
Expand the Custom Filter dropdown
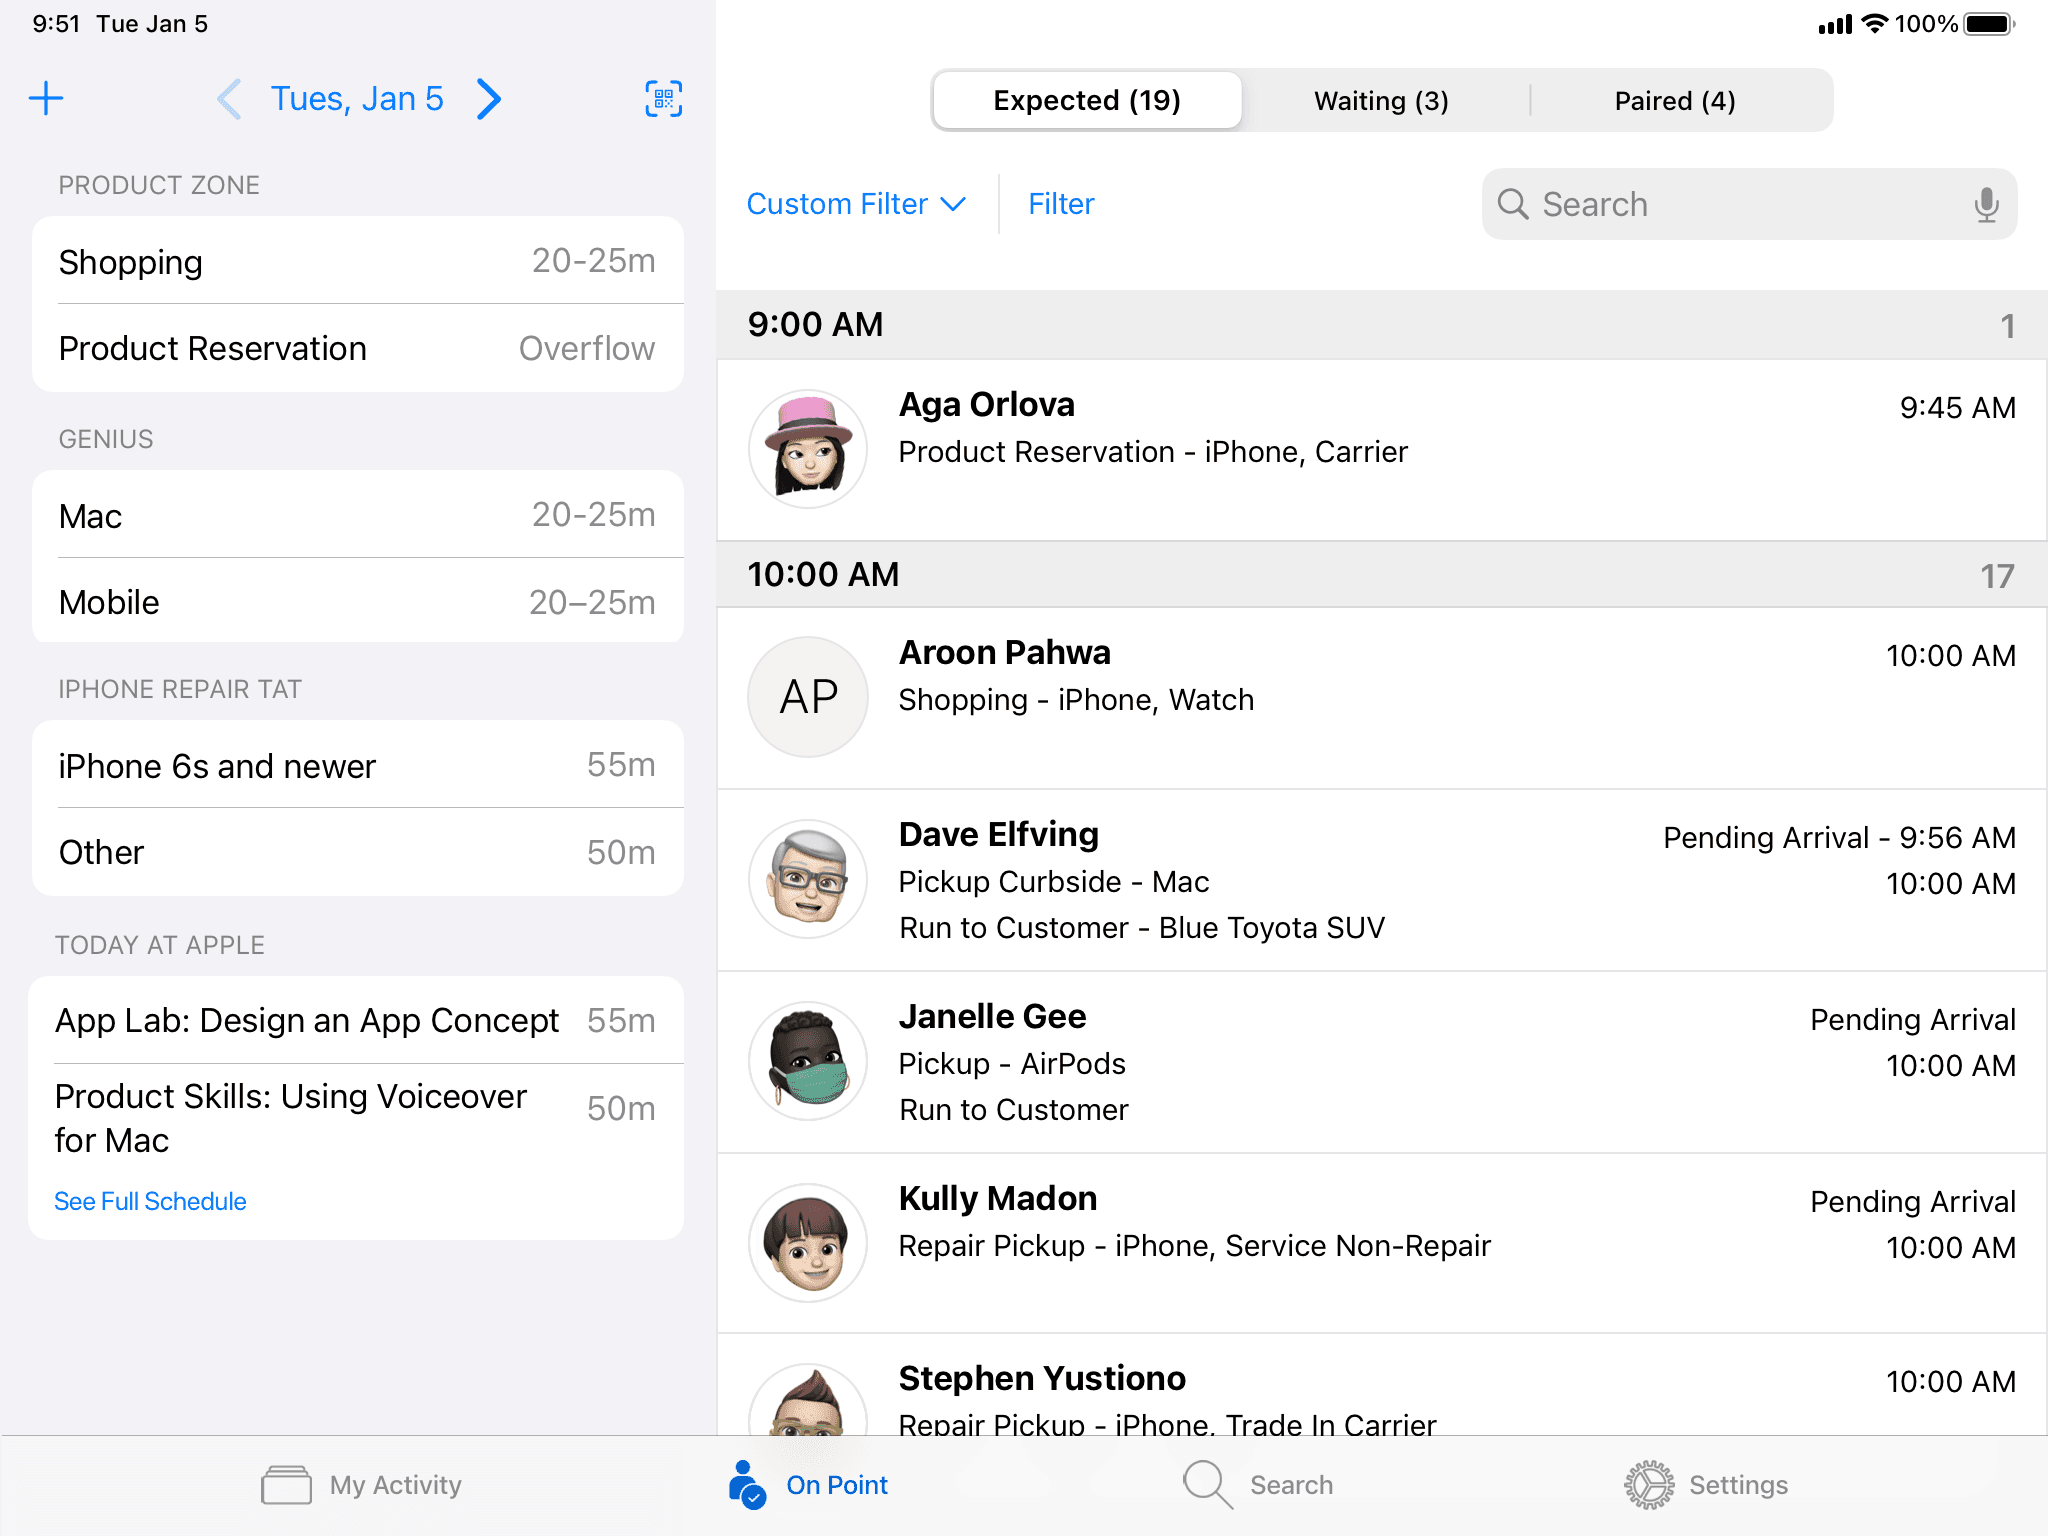(x=856, y=204)
